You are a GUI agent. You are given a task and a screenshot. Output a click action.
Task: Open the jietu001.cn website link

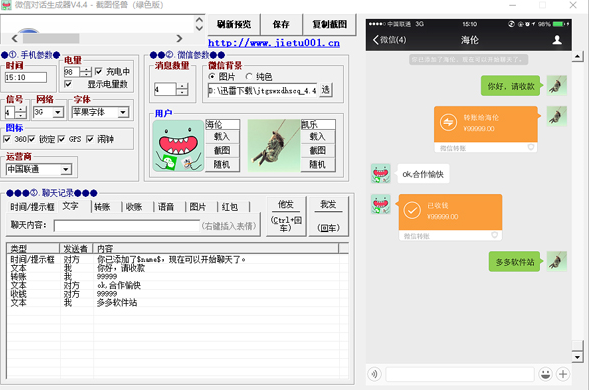[274, 43]
